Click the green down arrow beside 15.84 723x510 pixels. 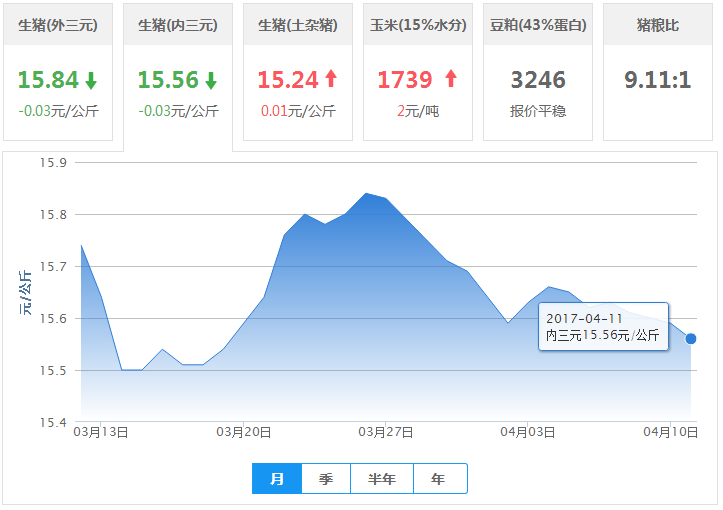[91, 80]
